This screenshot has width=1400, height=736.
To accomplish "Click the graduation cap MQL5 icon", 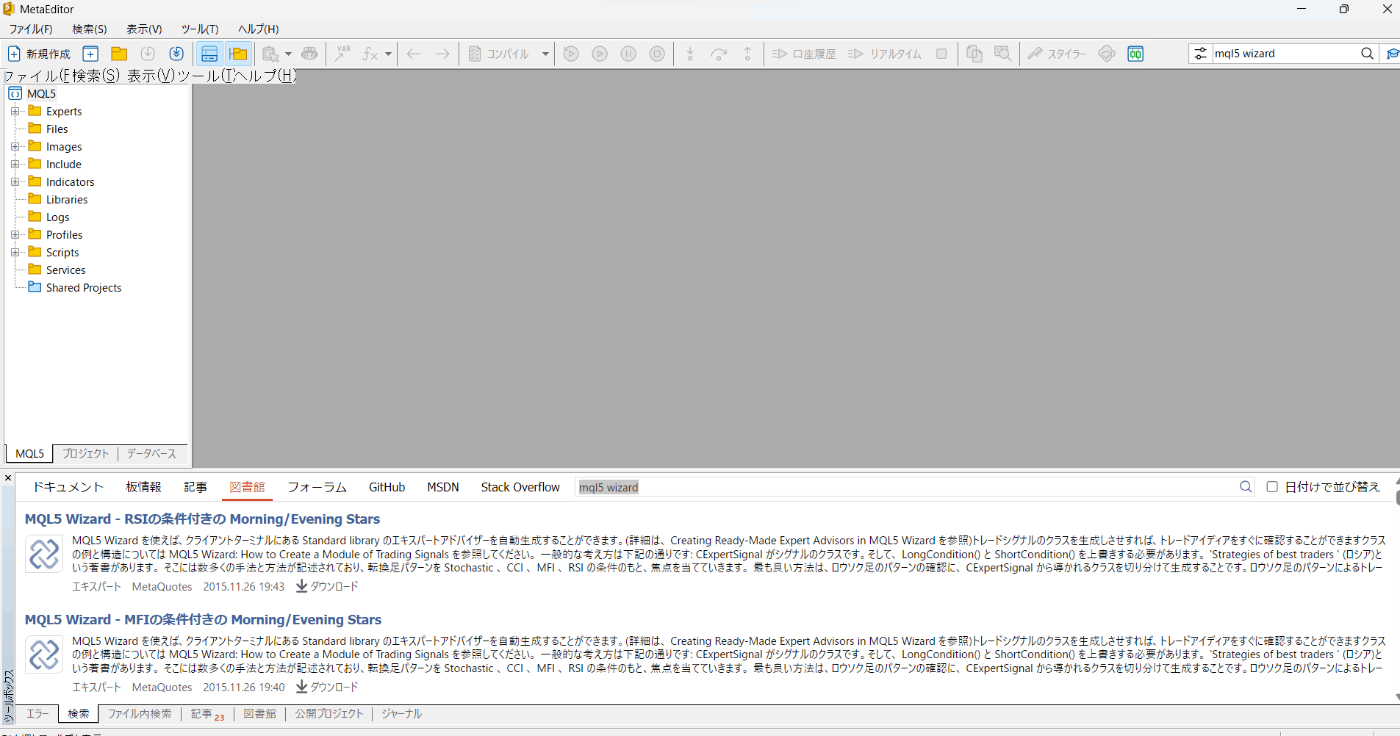I will click(x=1391, y=54).
